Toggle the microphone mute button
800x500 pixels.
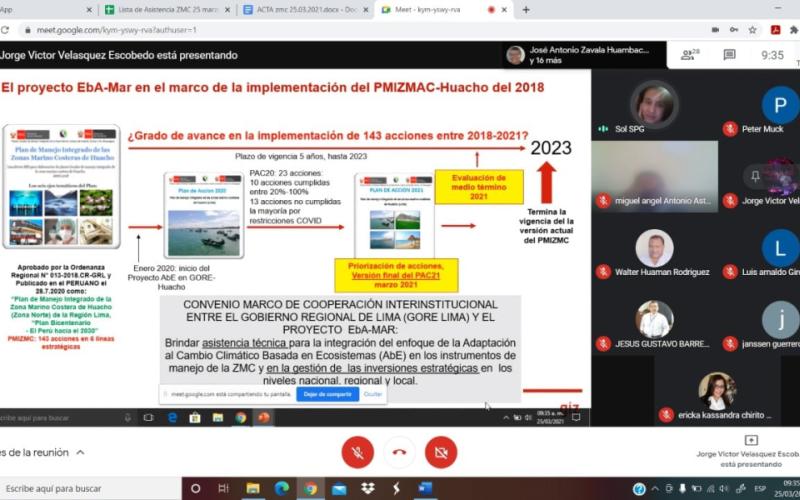(x=357, y=453)
